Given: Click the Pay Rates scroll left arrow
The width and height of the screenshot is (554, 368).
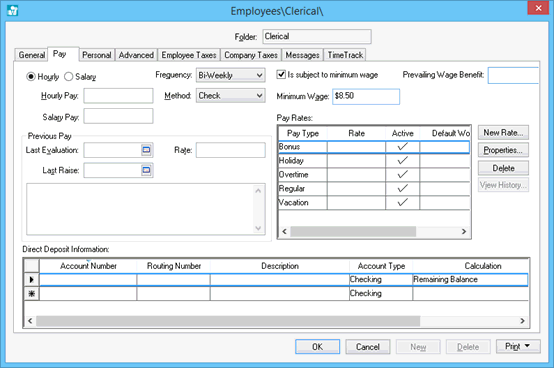Looking at the screenshot, I should coord(284,232).
